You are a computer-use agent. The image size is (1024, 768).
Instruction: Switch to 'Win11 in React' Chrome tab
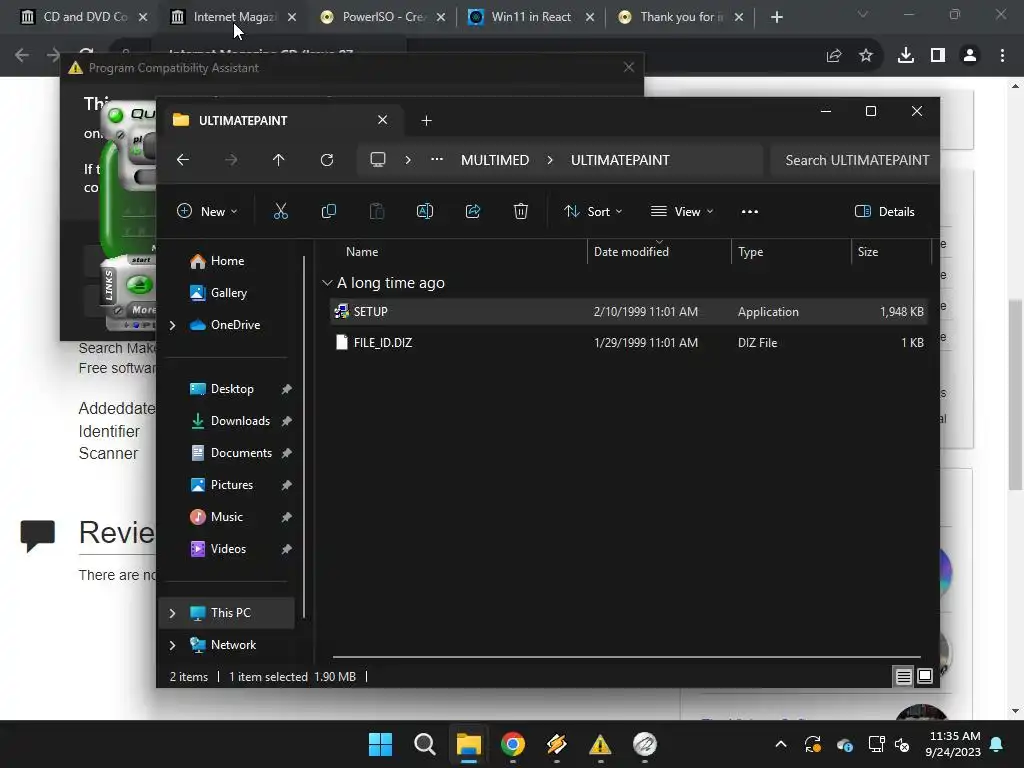coord(532,17)
